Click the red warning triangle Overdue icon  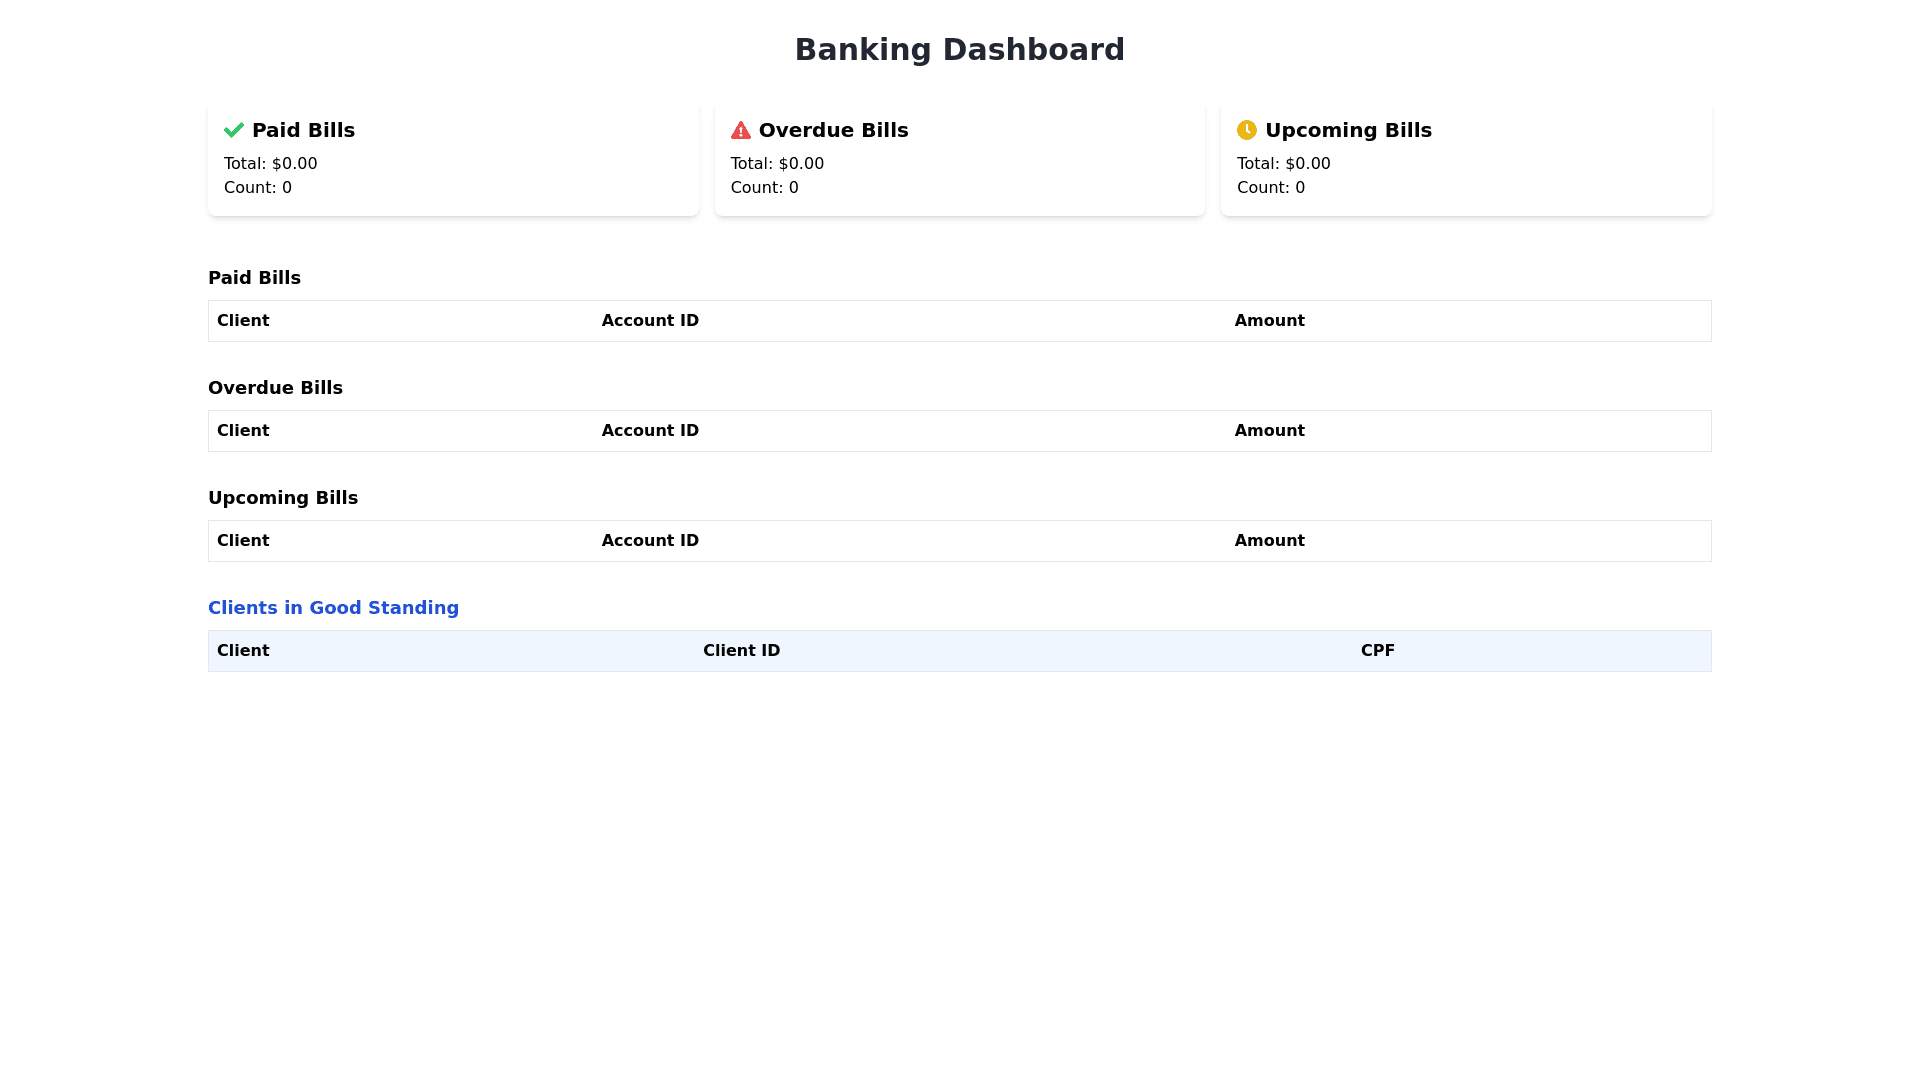740,130
